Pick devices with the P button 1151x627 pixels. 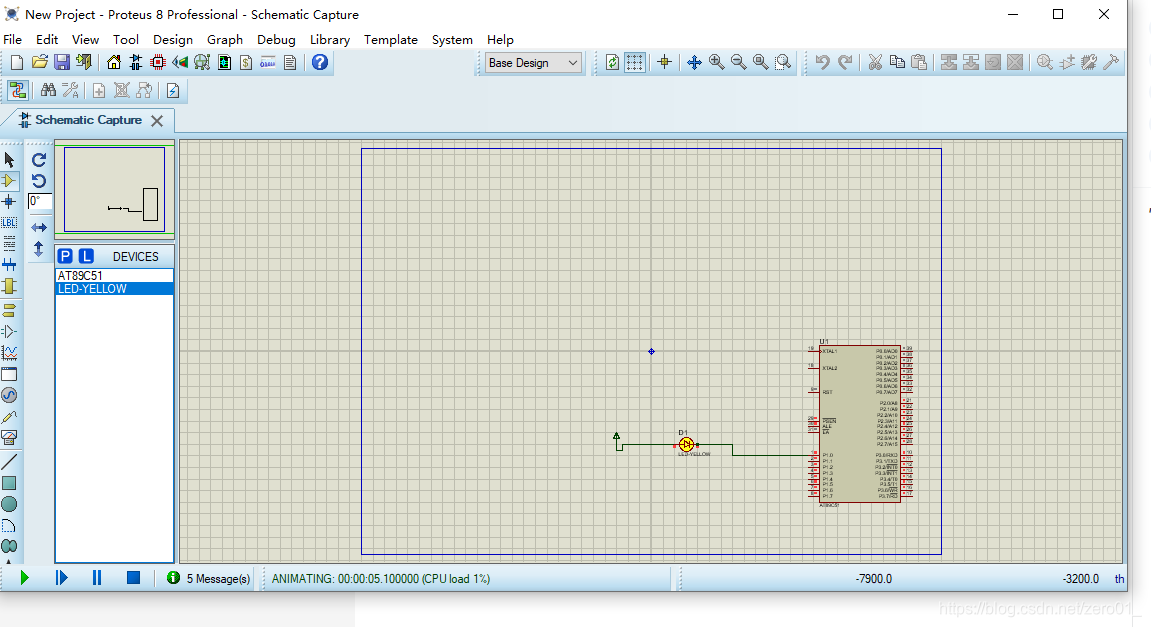point(65,256)
